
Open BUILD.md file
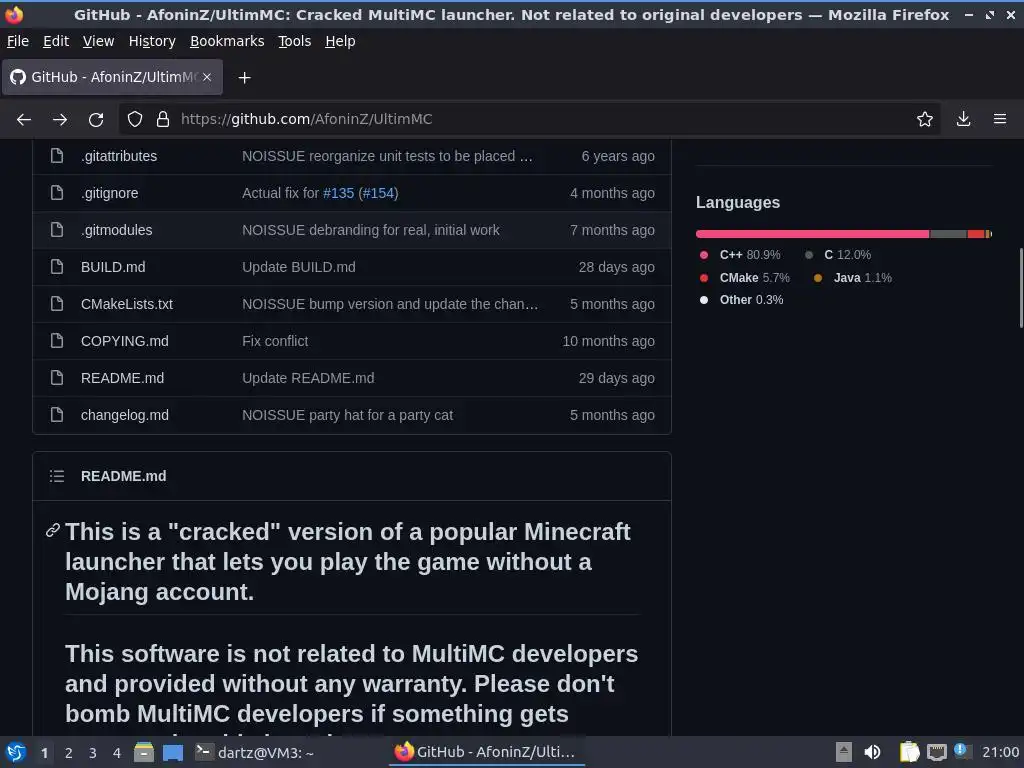coord(113,267)
